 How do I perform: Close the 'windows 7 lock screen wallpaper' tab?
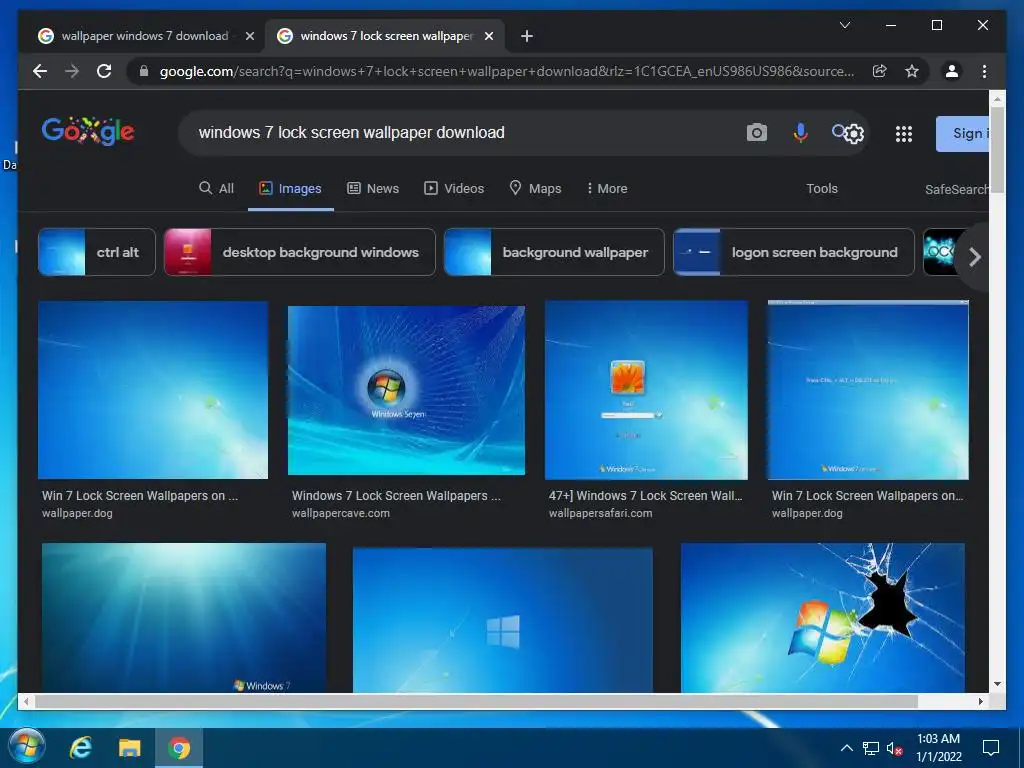click(488, 37)
